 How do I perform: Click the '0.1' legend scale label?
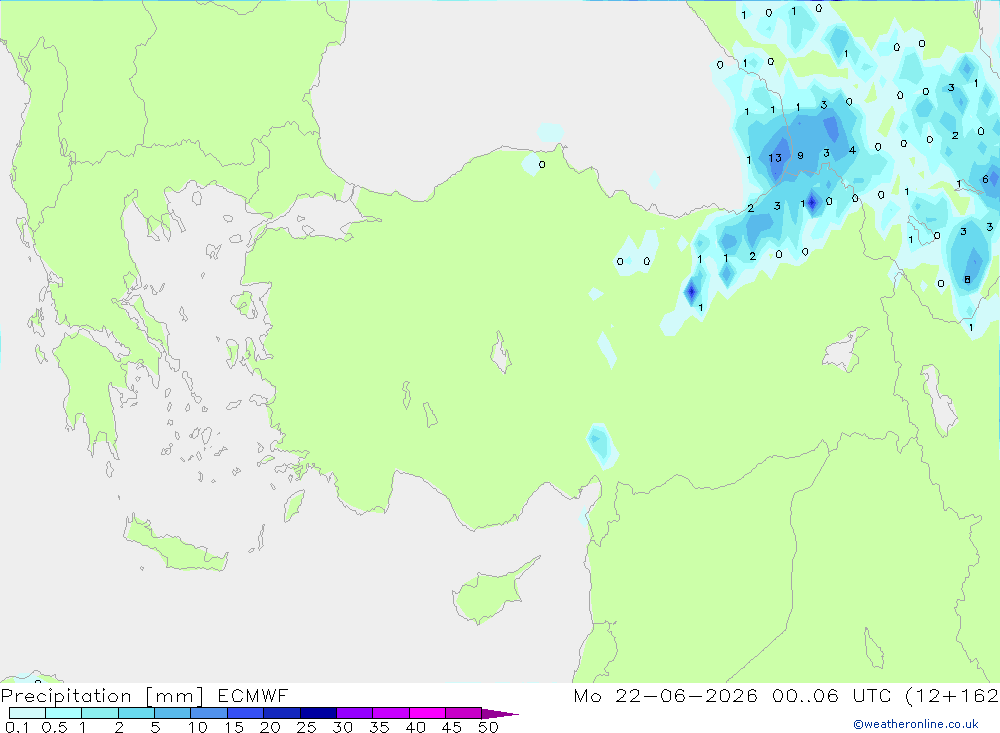[x=17, y=727]
